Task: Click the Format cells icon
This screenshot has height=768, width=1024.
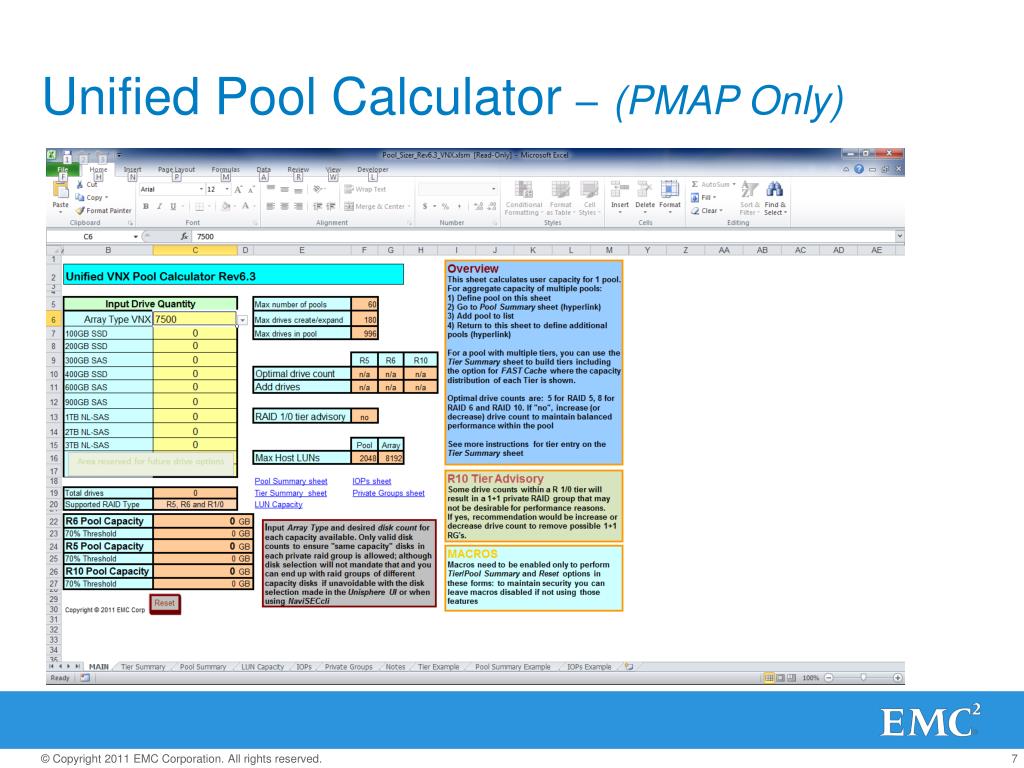Action: (x=669, y=190)
